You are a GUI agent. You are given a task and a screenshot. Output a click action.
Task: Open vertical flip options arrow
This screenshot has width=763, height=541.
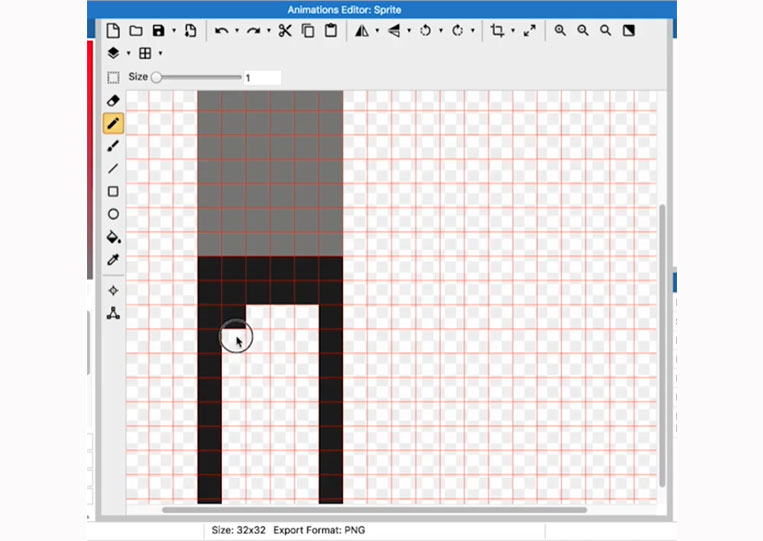click(x=409, y=31)
